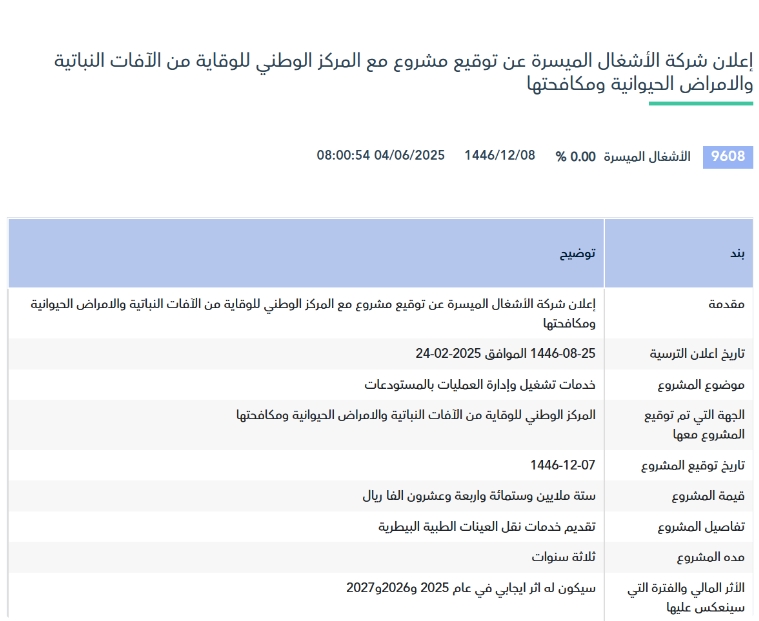Viewport: 759px width, 621px height.
Task: Select the مقدمة row label
Action: point(722,304)
